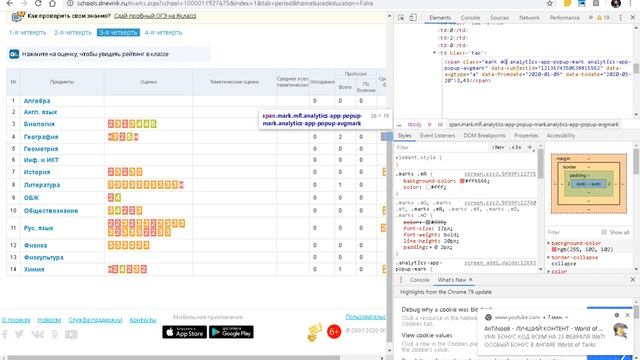Open the Контакты footer link
Image resolution: width=640 pixels, height=360 pixels.
[143, 320]
